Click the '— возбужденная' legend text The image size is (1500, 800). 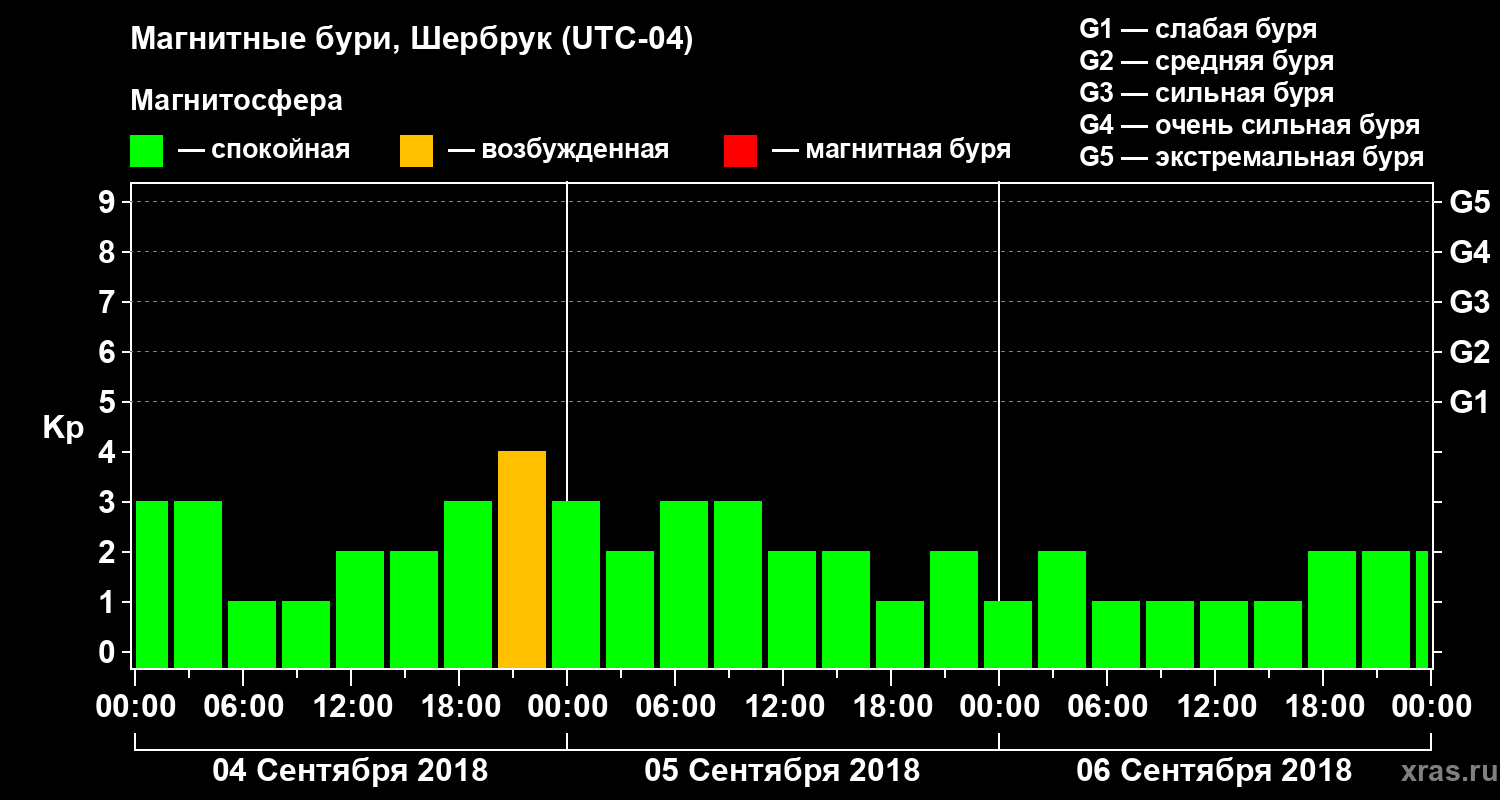pyautogui.click(x=558, y=150)
